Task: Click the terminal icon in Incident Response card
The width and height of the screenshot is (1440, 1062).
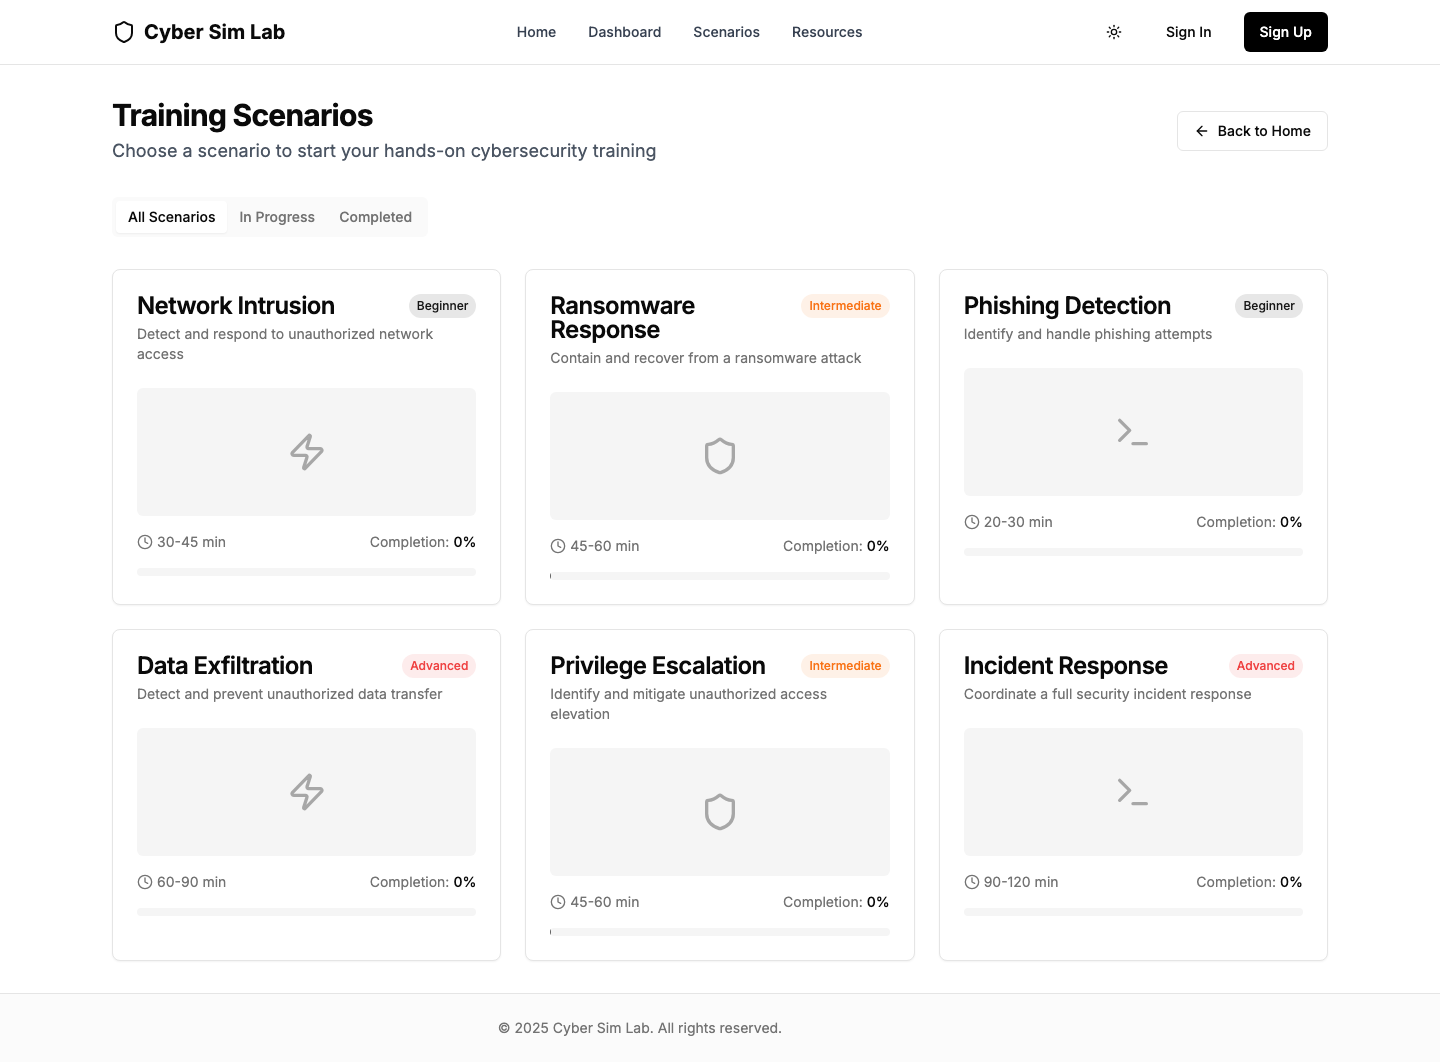Action: point(1133,792)
